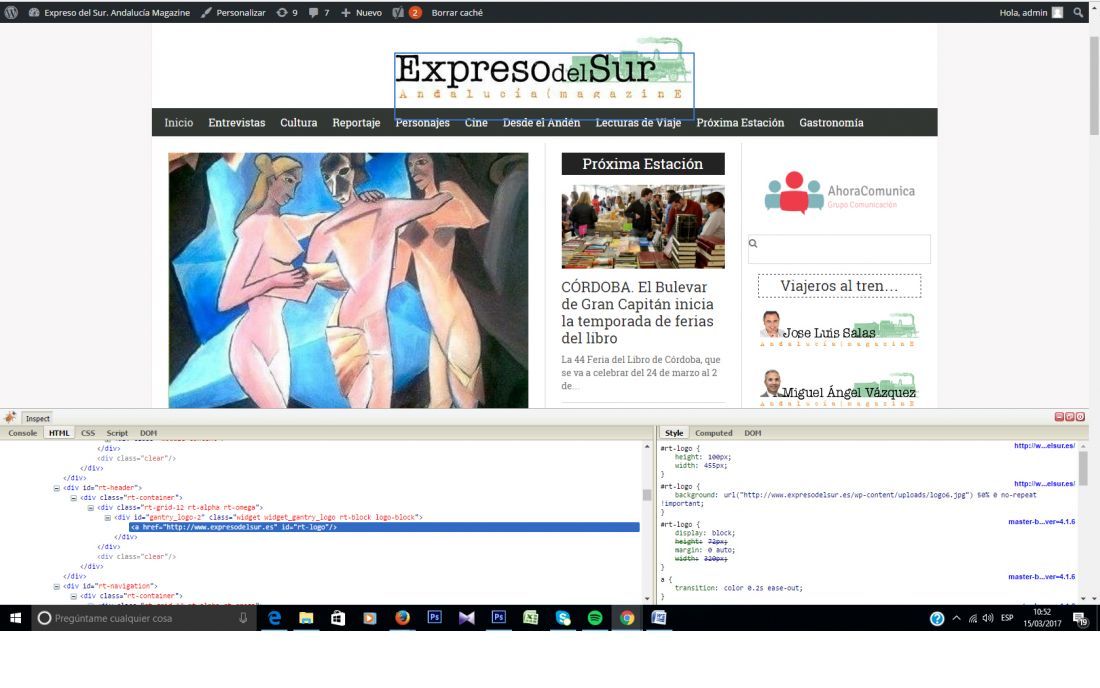Switch to the Console tab
The width and height of the screenshot is (1100, 688).
[x=22, y=433]
